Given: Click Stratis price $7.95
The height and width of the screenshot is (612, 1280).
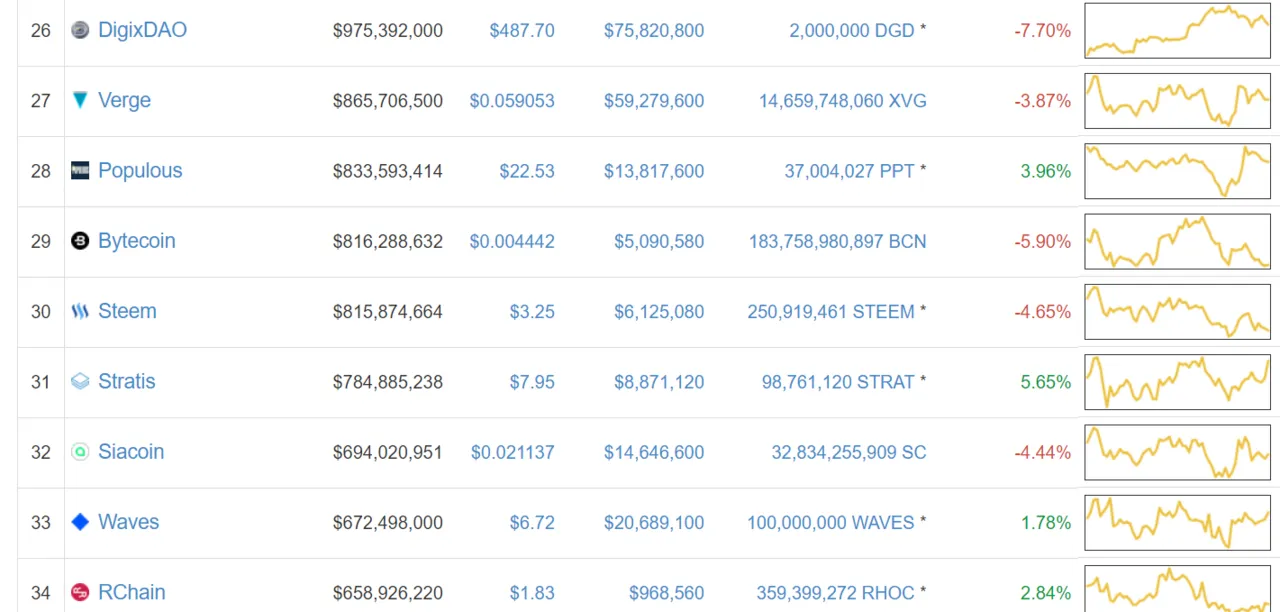Looking at the screenshot, I should click(532, 382).
